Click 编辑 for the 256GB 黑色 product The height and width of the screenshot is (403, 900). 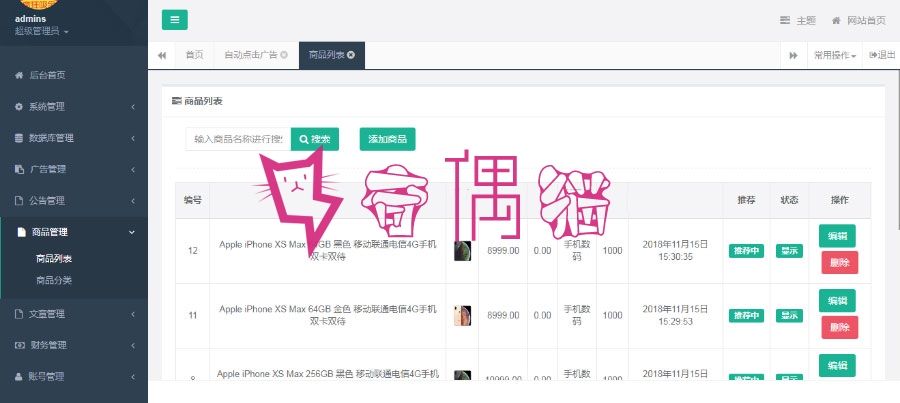coord(837,366)
